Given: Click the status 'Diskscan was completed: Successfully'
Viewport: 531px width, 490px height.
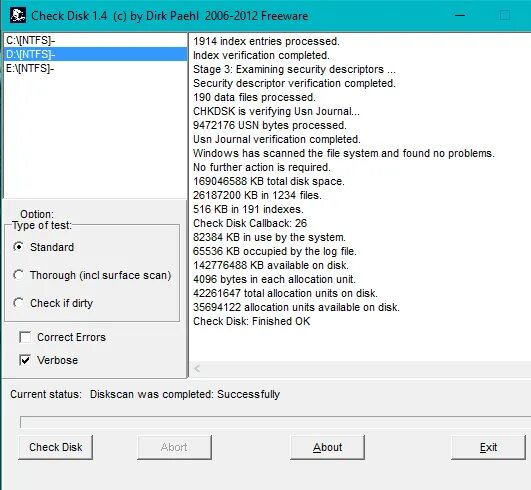Looking at the screenshot, I should pos(185,394).
